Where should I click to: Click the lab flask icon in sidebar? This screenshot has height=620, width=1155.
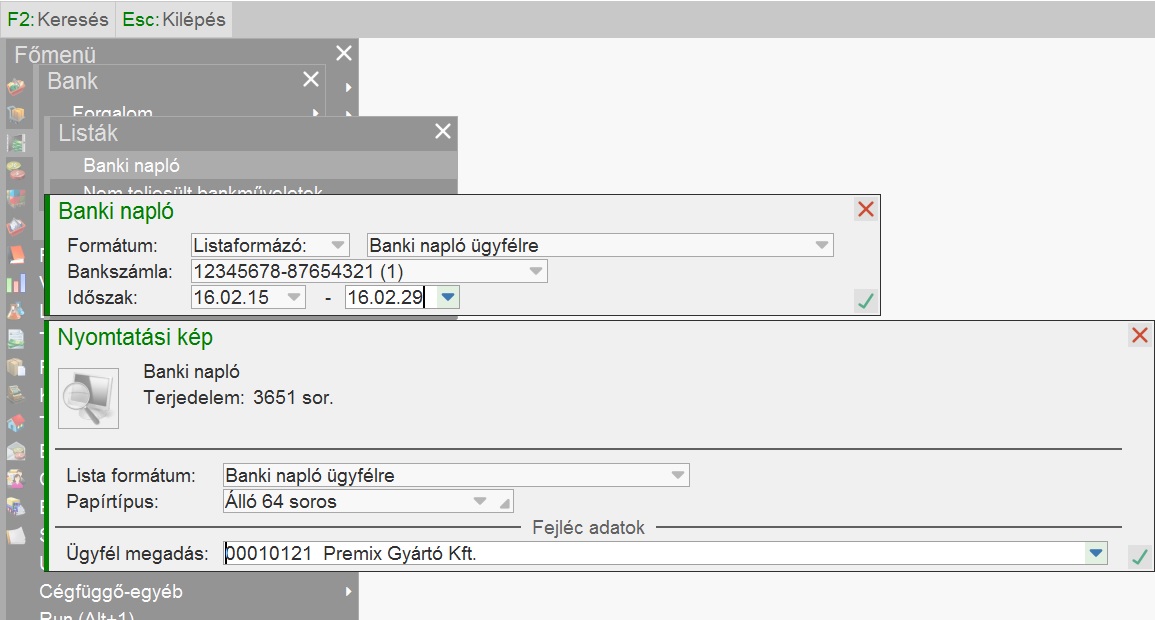pos(16,311)
